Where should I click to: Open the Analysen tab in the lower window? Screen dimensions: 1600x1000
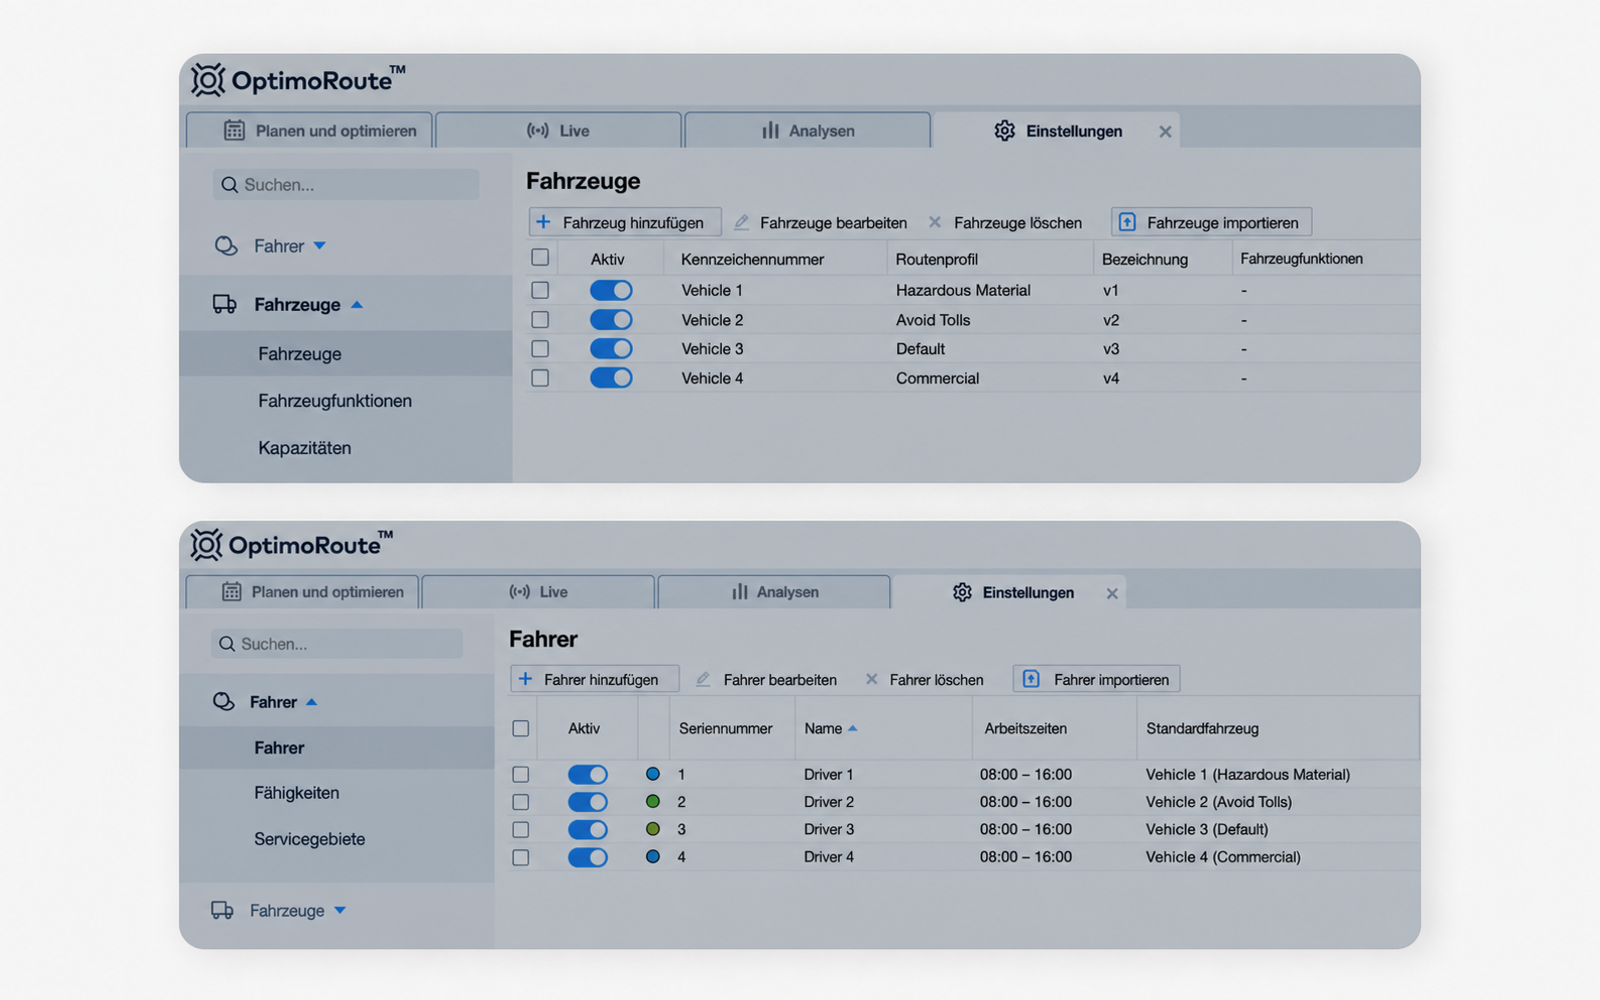tap(774, 592)
